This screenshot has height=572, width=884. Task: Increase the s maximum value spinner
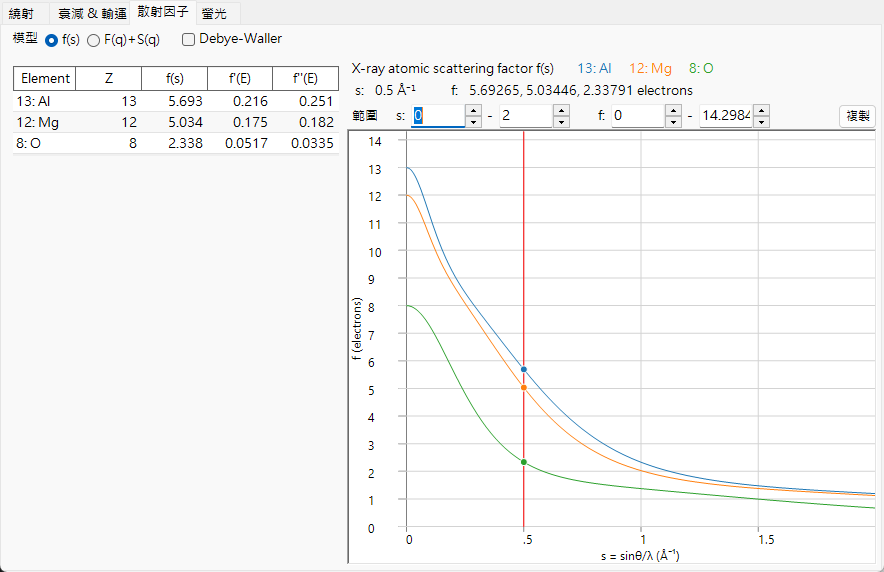561,110
